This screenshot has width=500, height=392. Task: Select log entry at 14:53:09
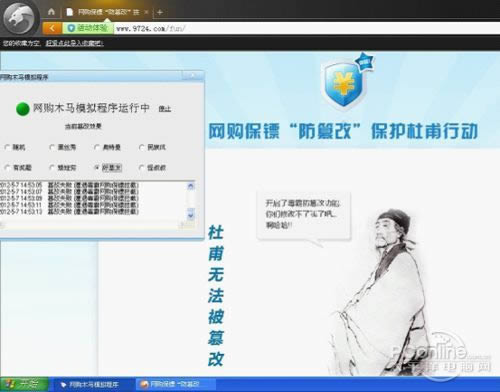point(69,198)
